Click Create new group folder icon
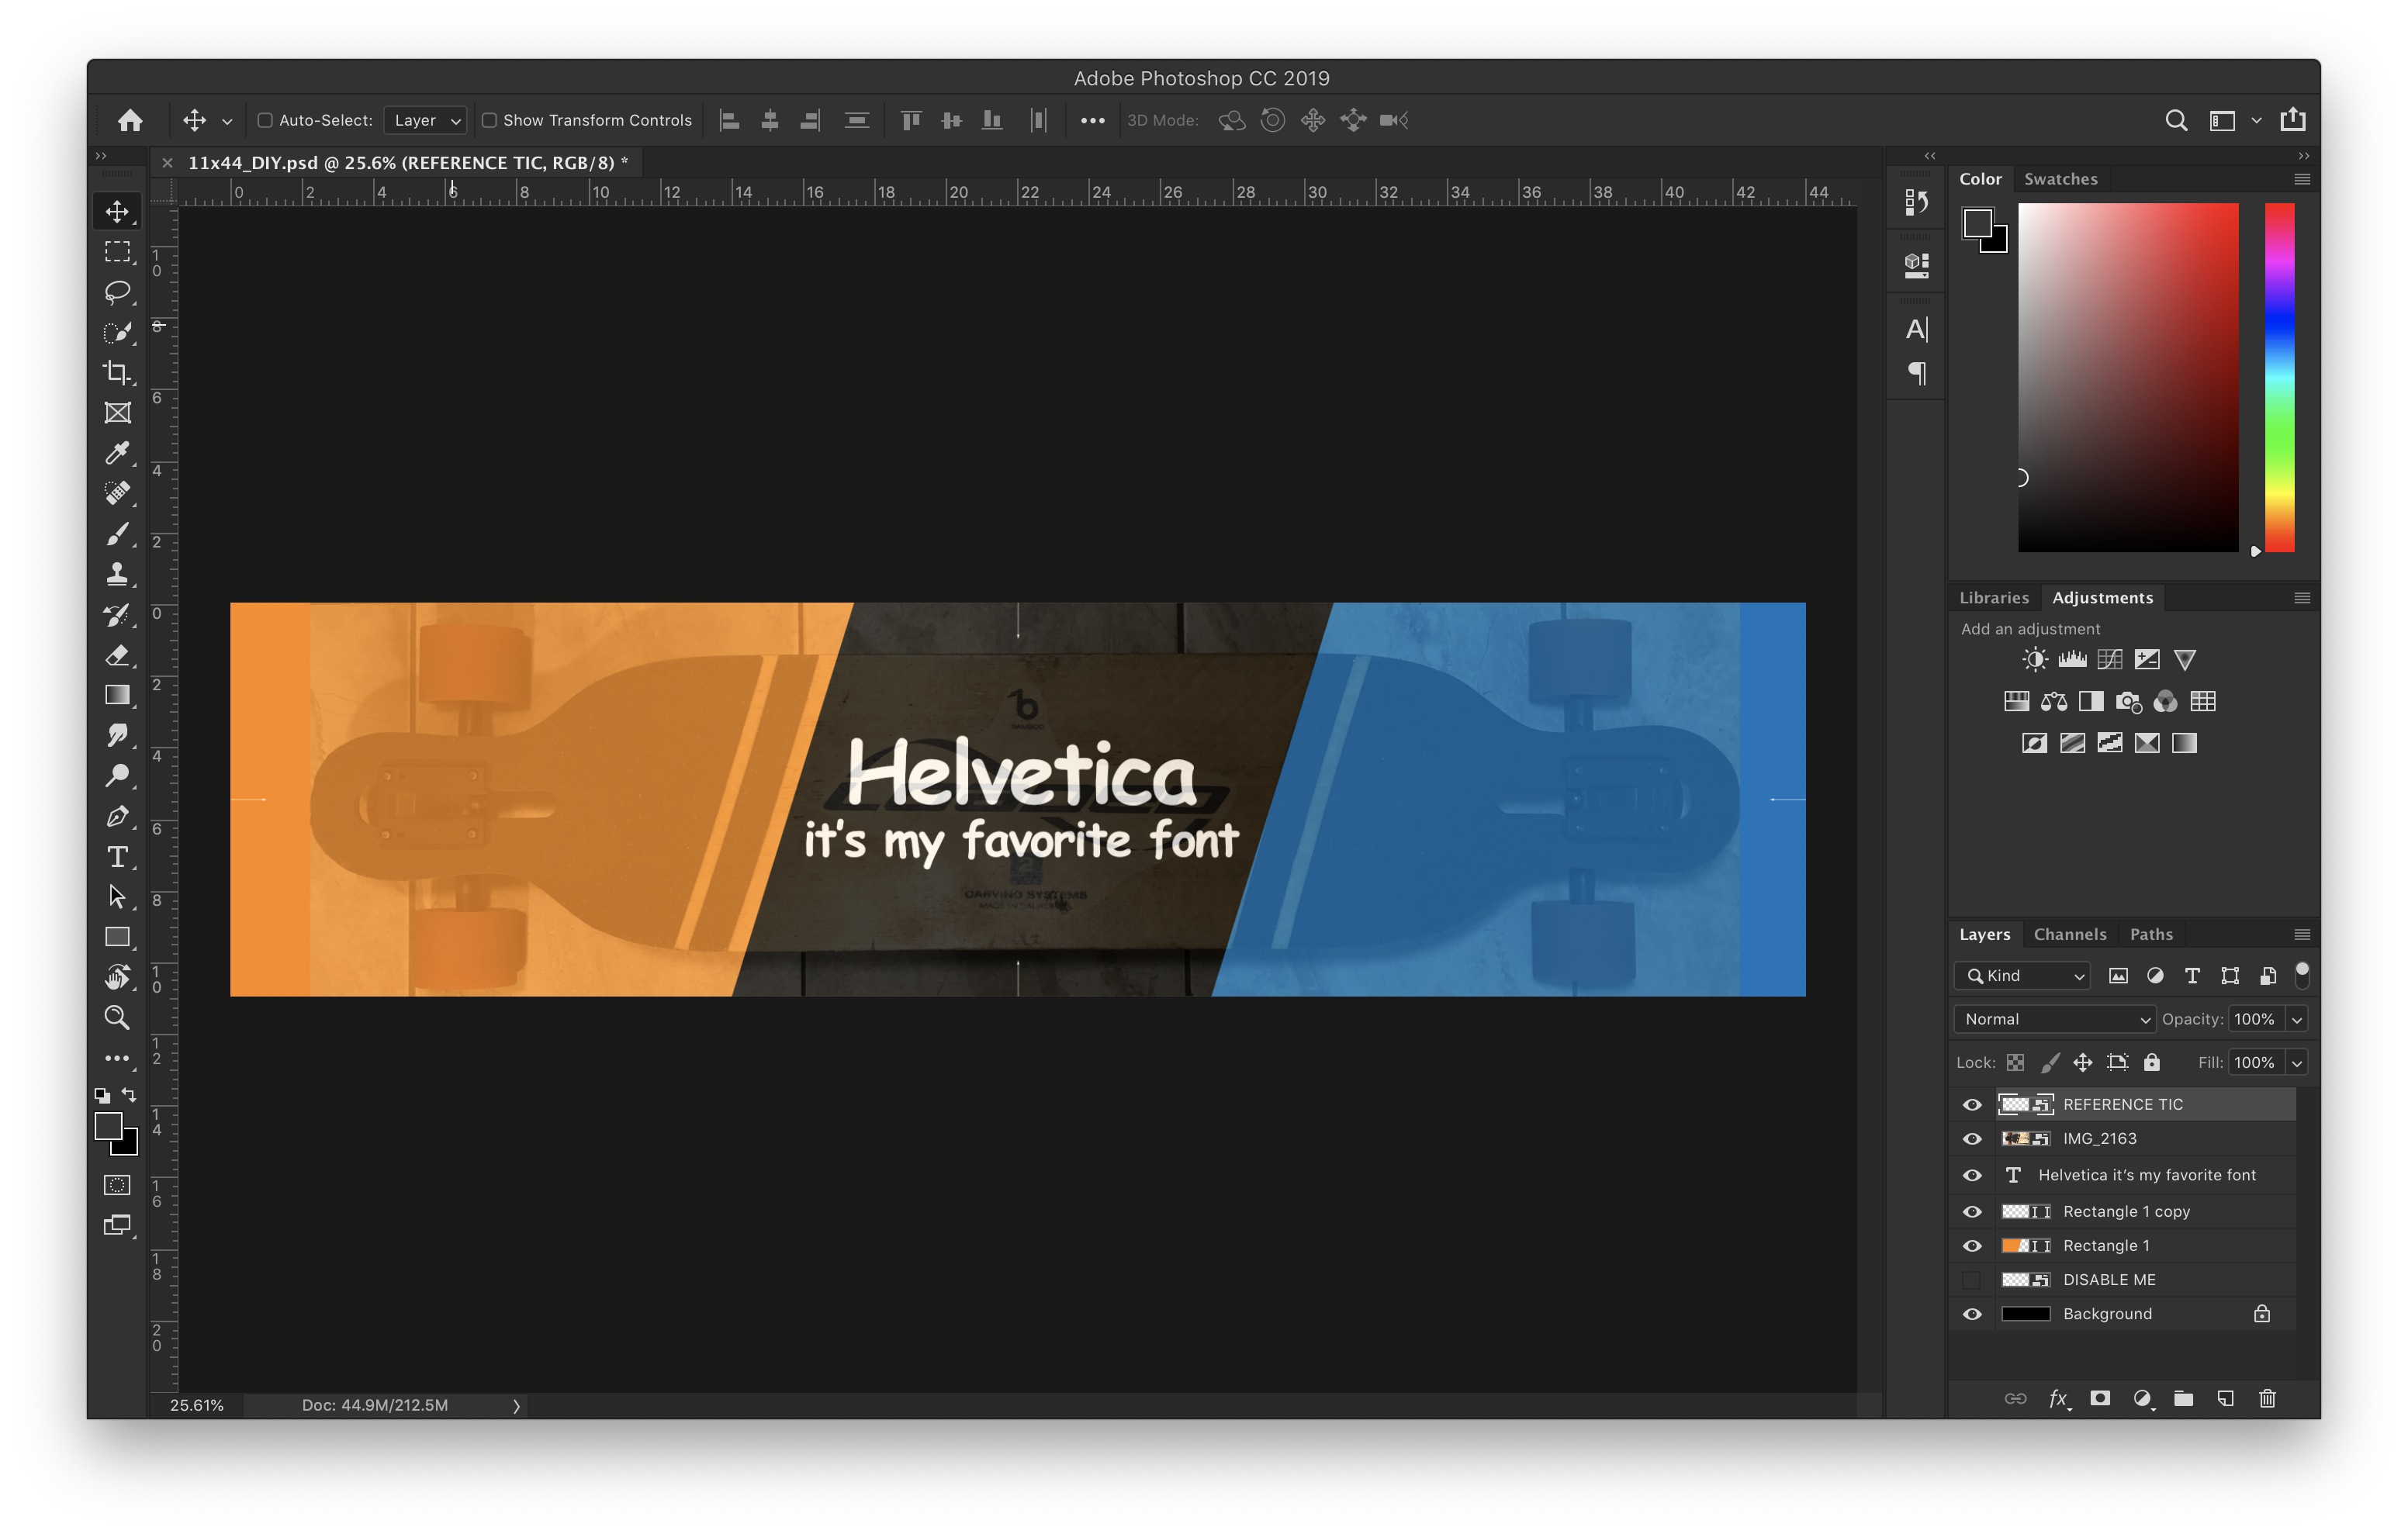 (x=2183, y=1398)
